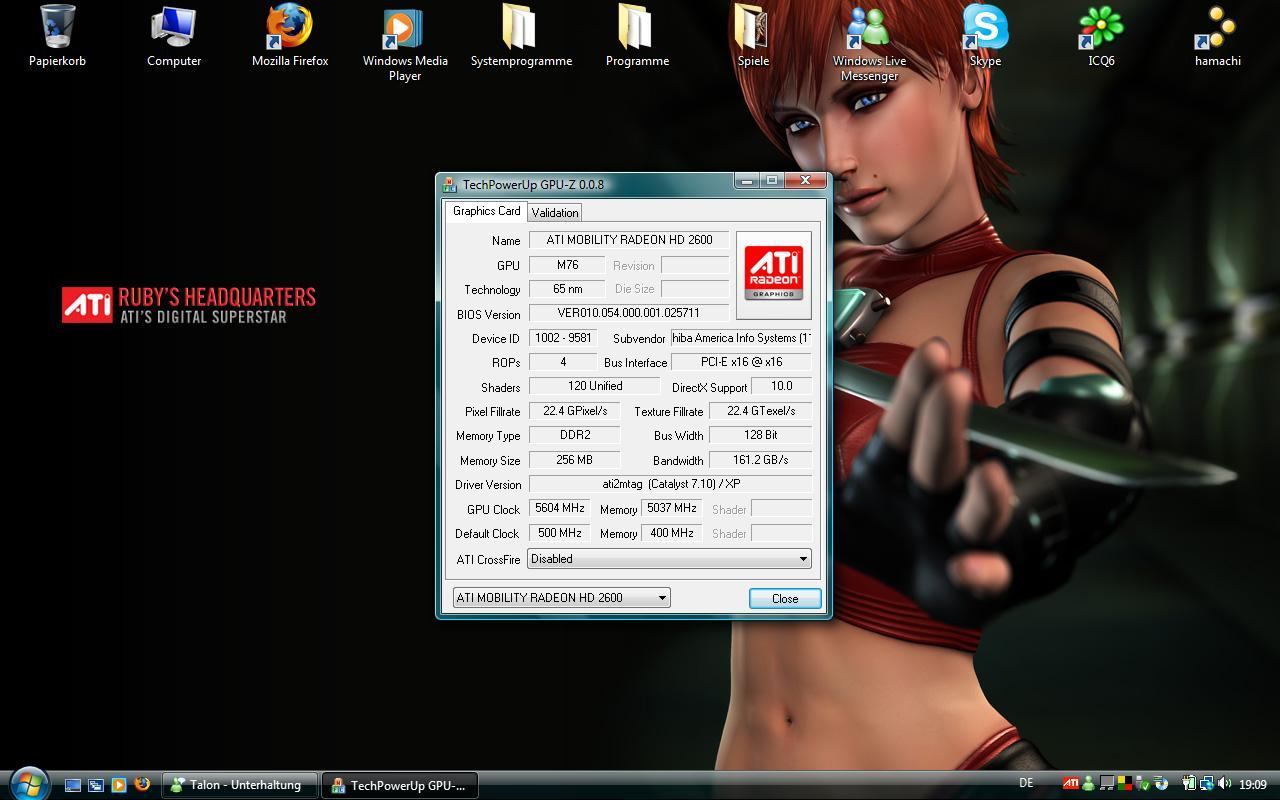The image size is (1280, 800).
Task: Switch to the Validation tab
Action: [555, 213]
